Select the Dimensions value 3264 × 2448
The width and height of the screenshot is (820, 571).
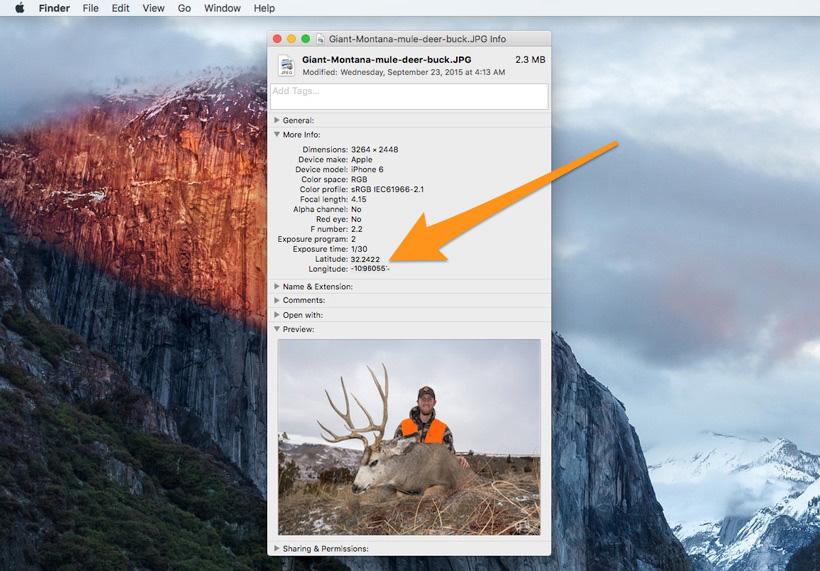point(374,150)
